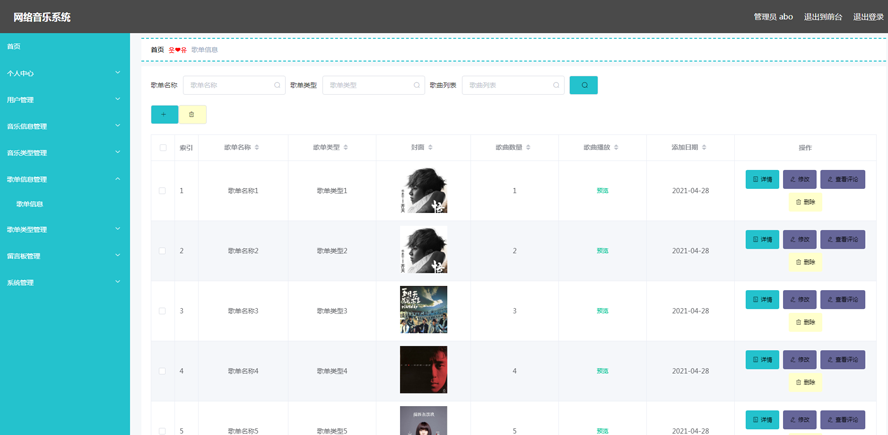Open 详情 for row 4 (歌单名称4)
Viewport: 888px width, 435px height.
[762, 360]
